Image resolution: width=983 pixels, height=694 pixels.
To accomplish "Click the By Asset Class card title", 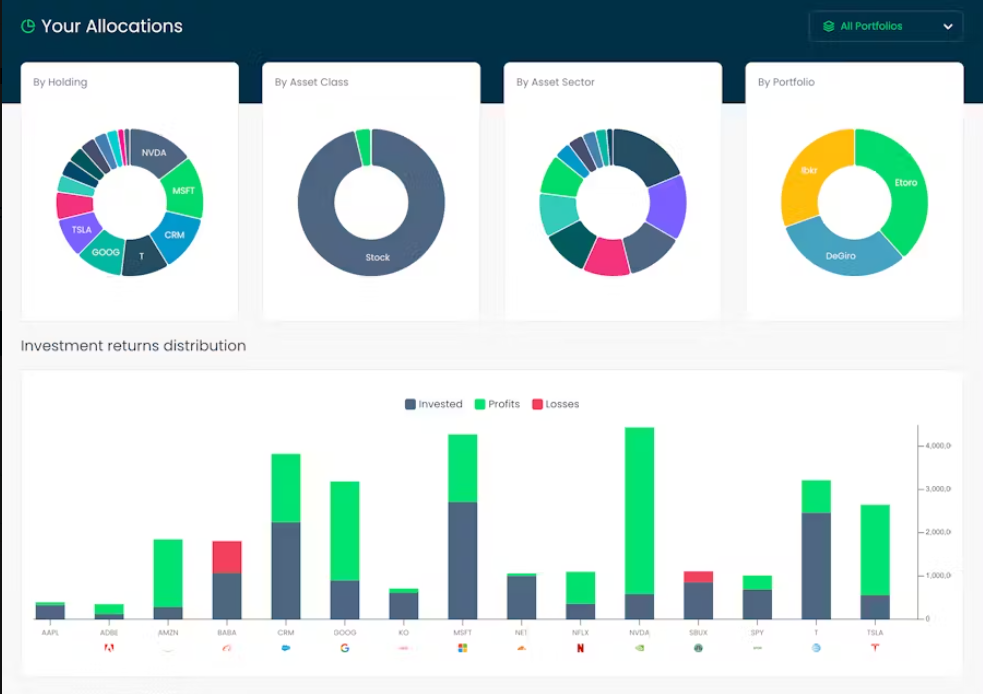I will [x=312, y=82].
